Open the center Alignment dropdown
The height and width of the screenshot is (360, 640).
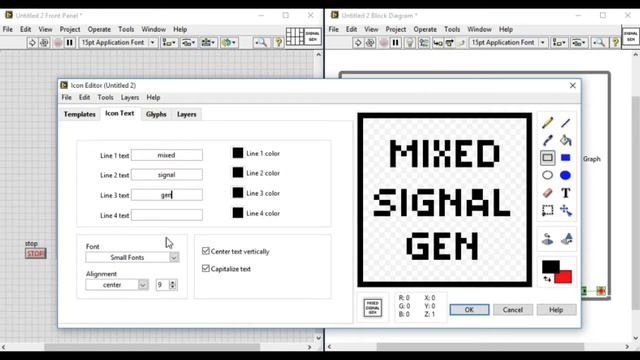(143, 285)
